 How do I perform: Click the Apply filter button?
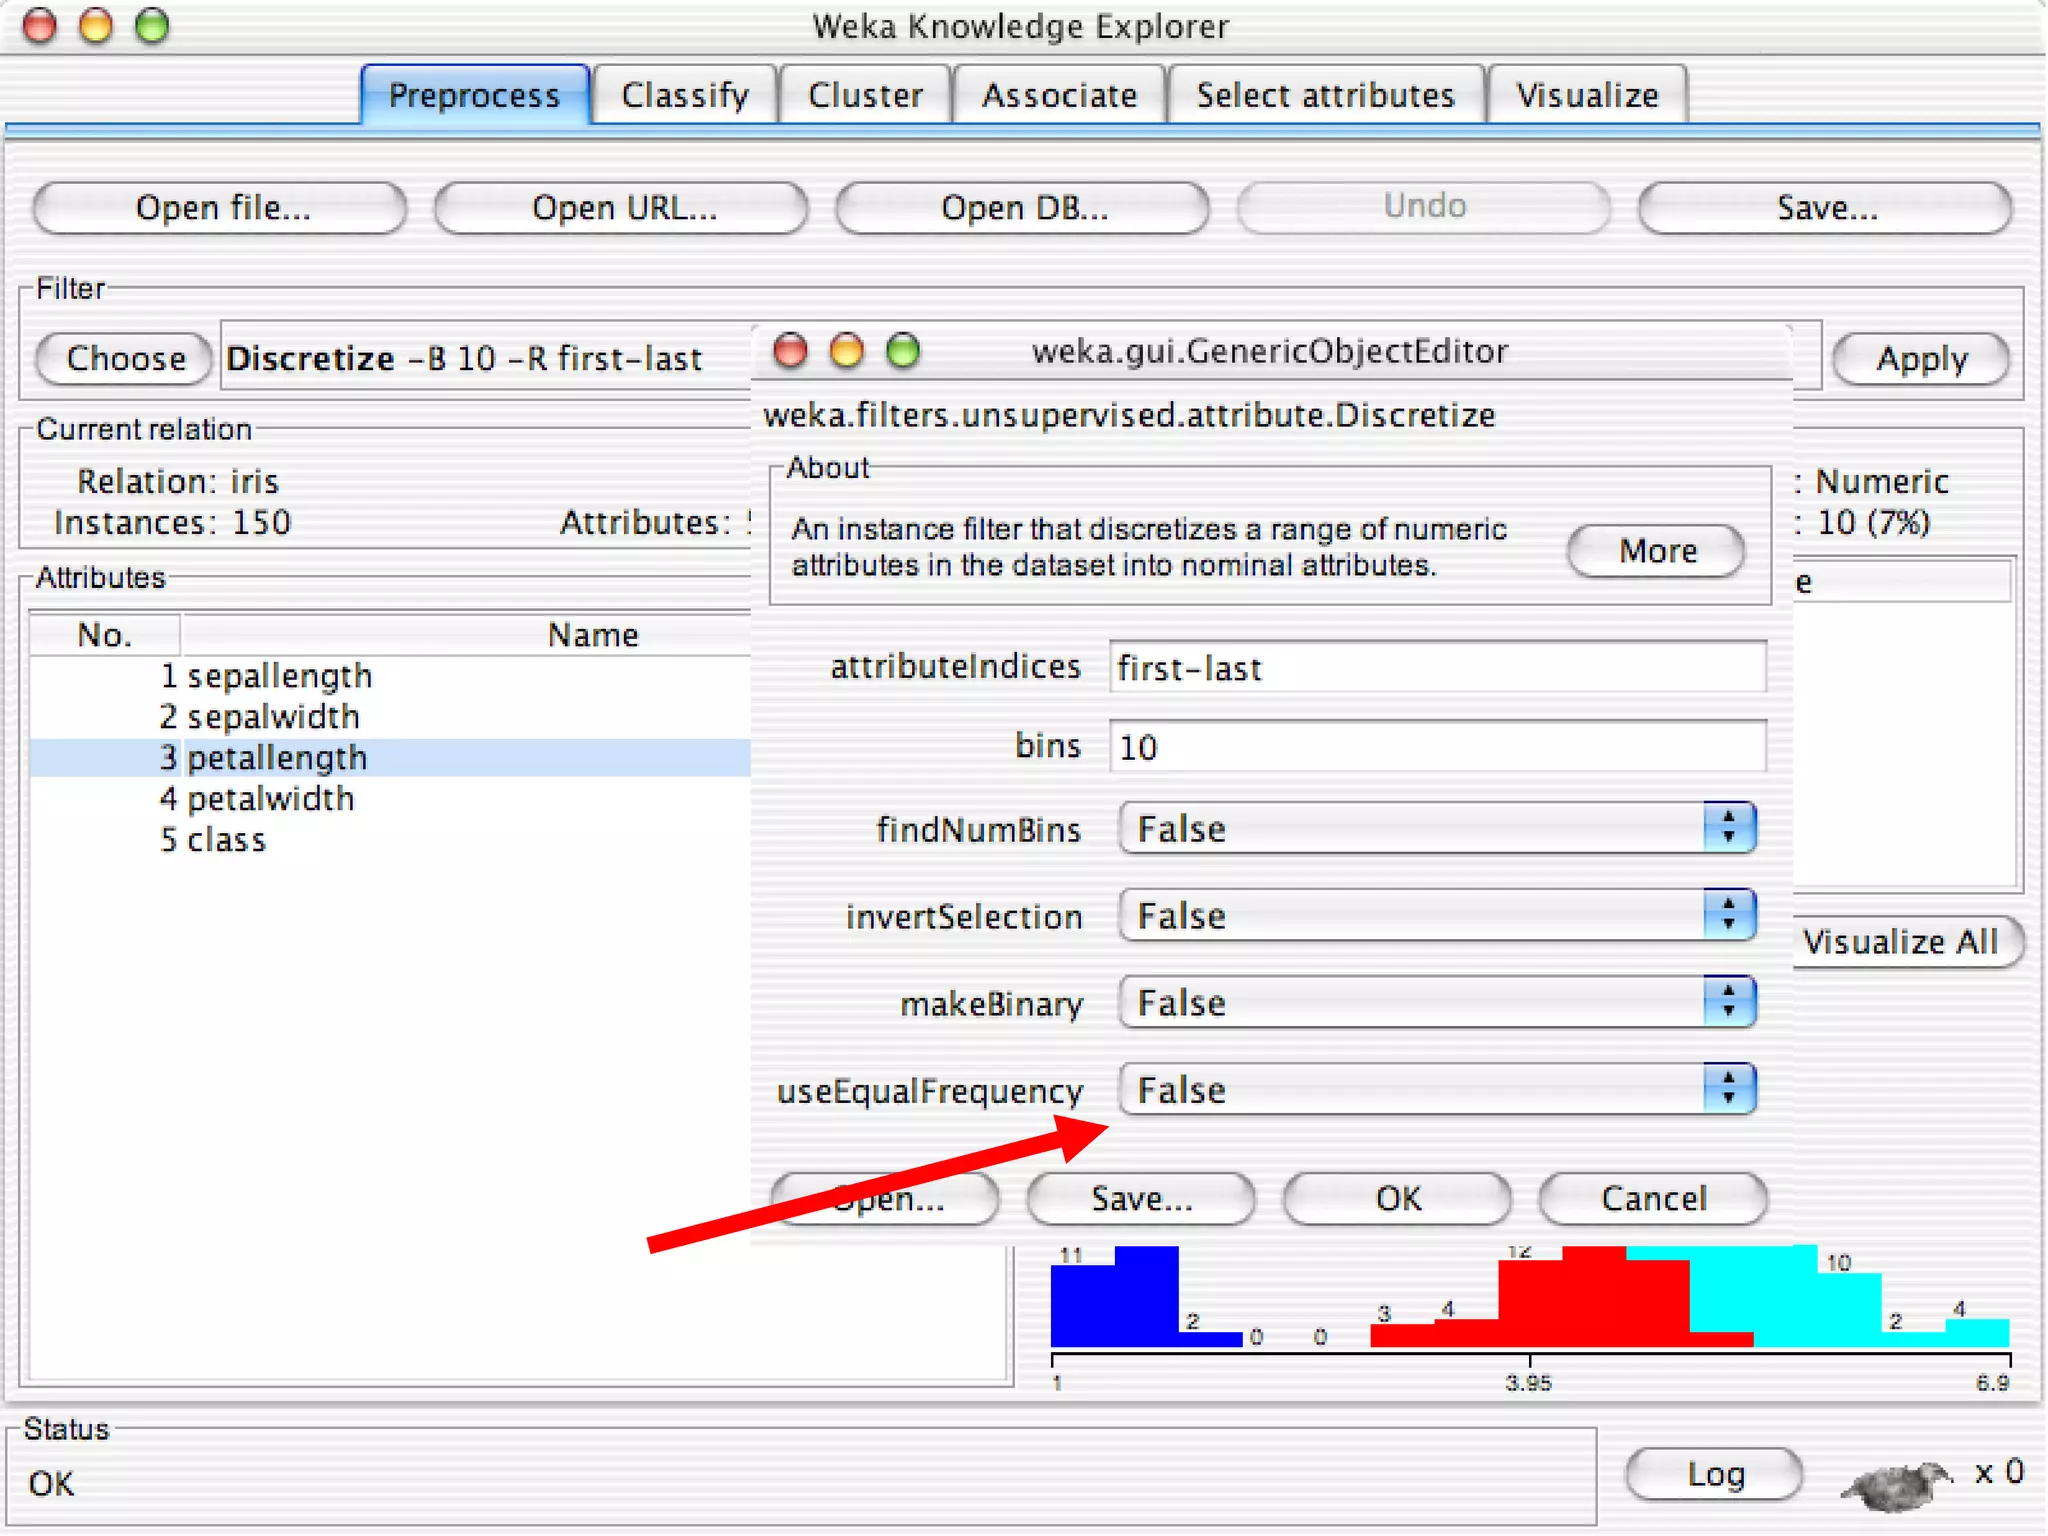pos(1921,359)
